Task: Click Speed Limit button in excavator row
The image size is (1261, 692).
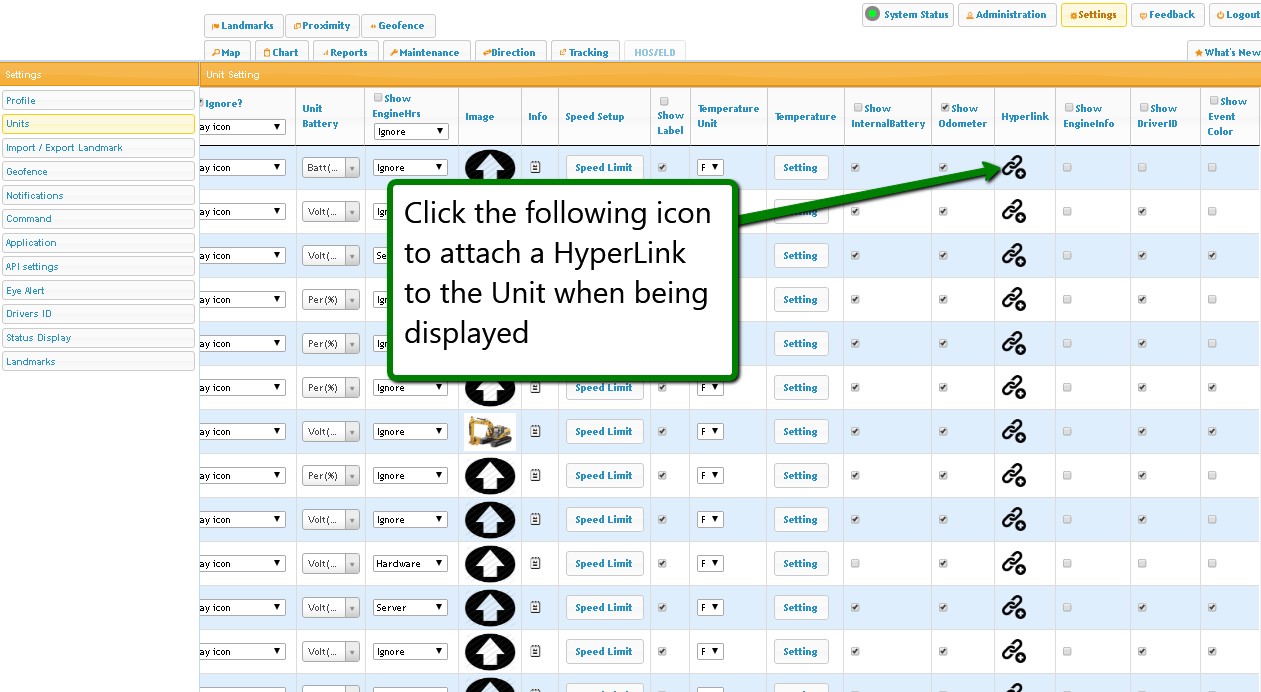Action: tap(604, 432)
